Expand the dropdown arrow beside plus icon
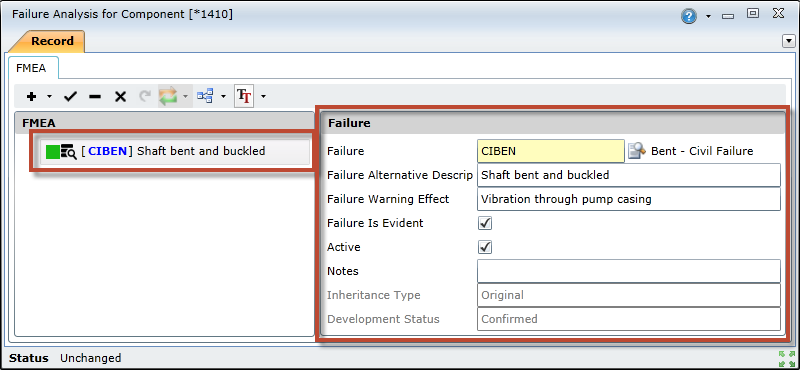 [49, 96]
